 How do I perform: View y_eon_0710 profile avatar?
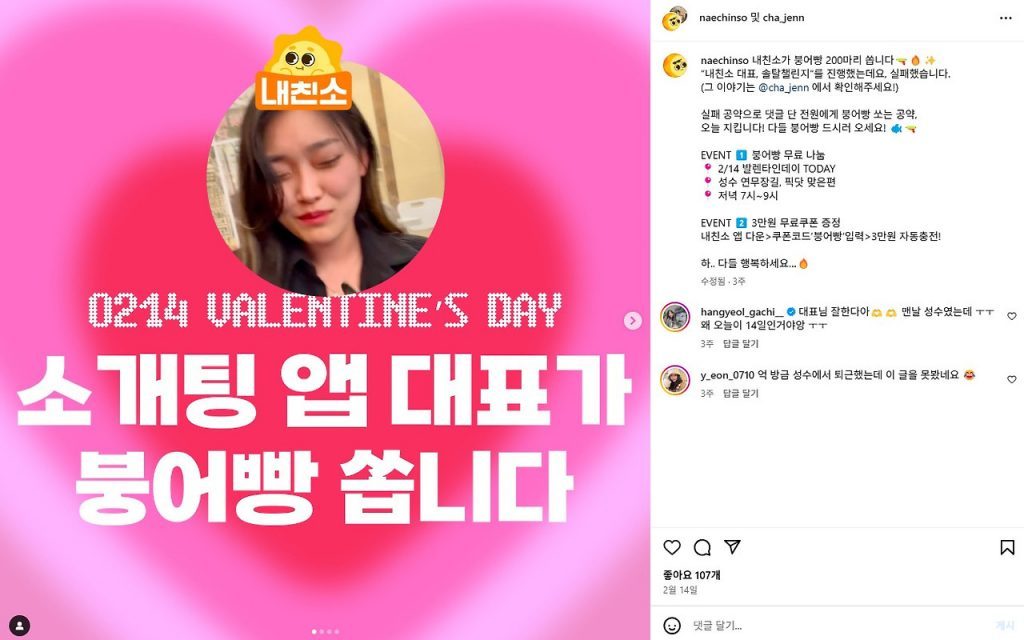(675, 380)
